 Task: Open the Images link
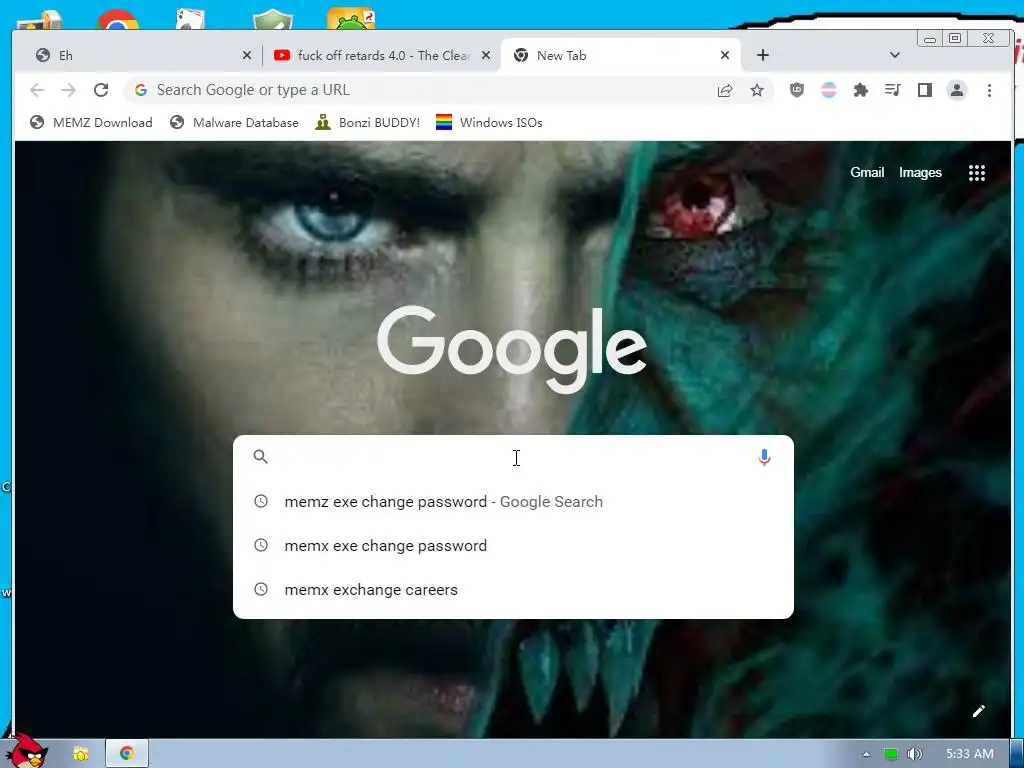(x=920, y=172)
